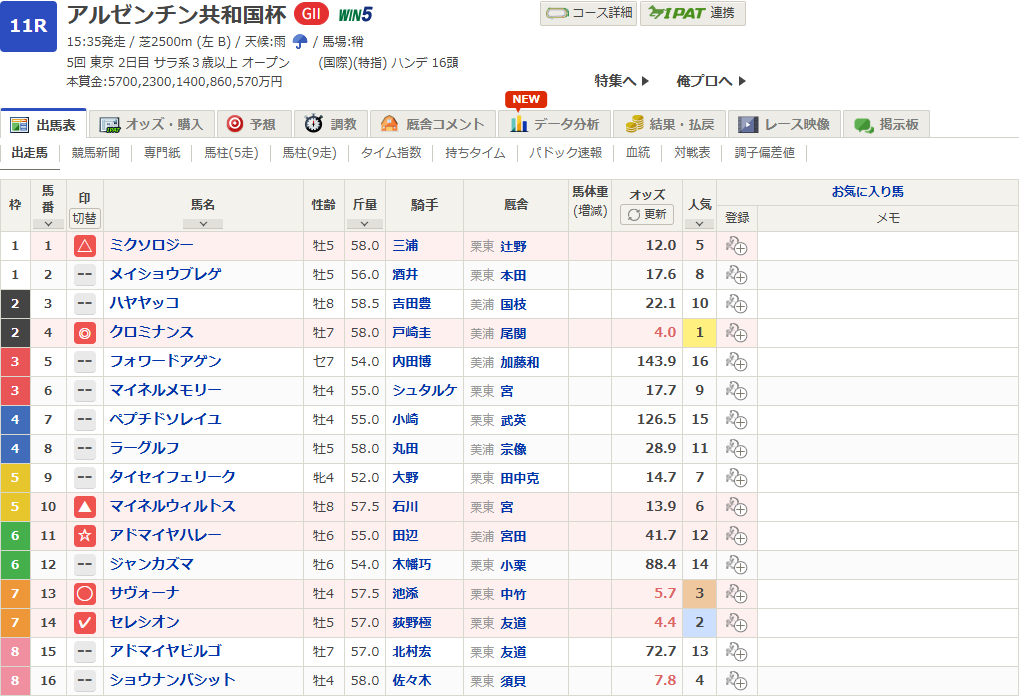
Task: Open the 結果・払戻 tab
Action: click(670, 124)
